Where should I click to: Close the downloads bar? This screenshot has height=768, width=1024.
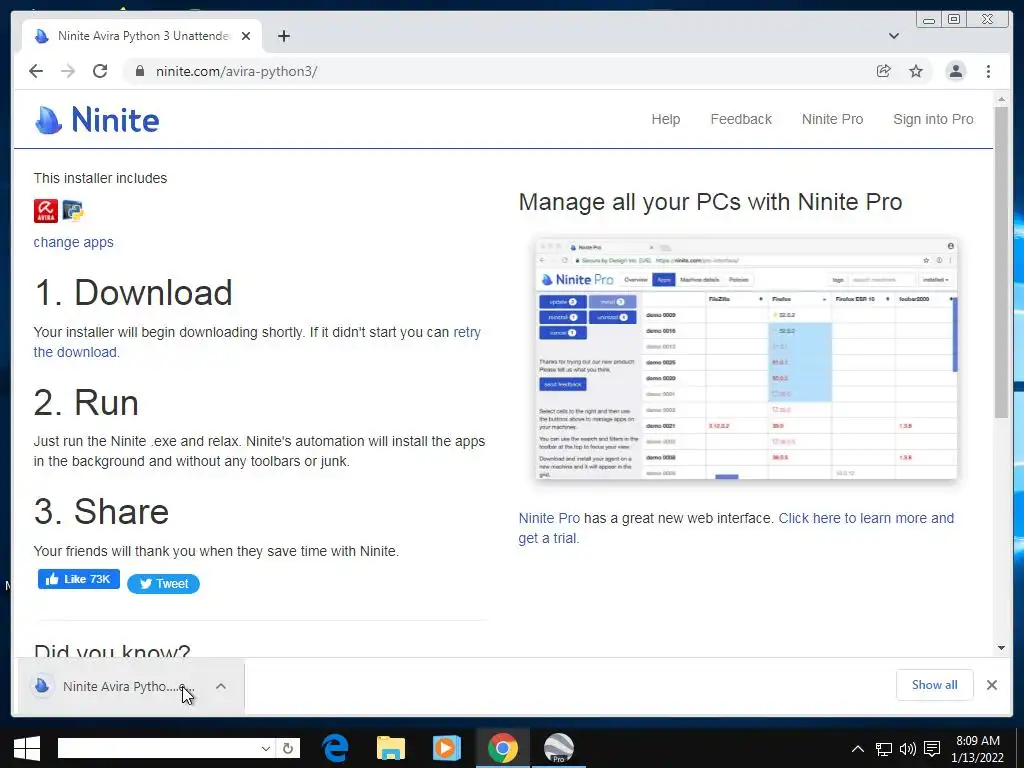(x=991, y=685)
